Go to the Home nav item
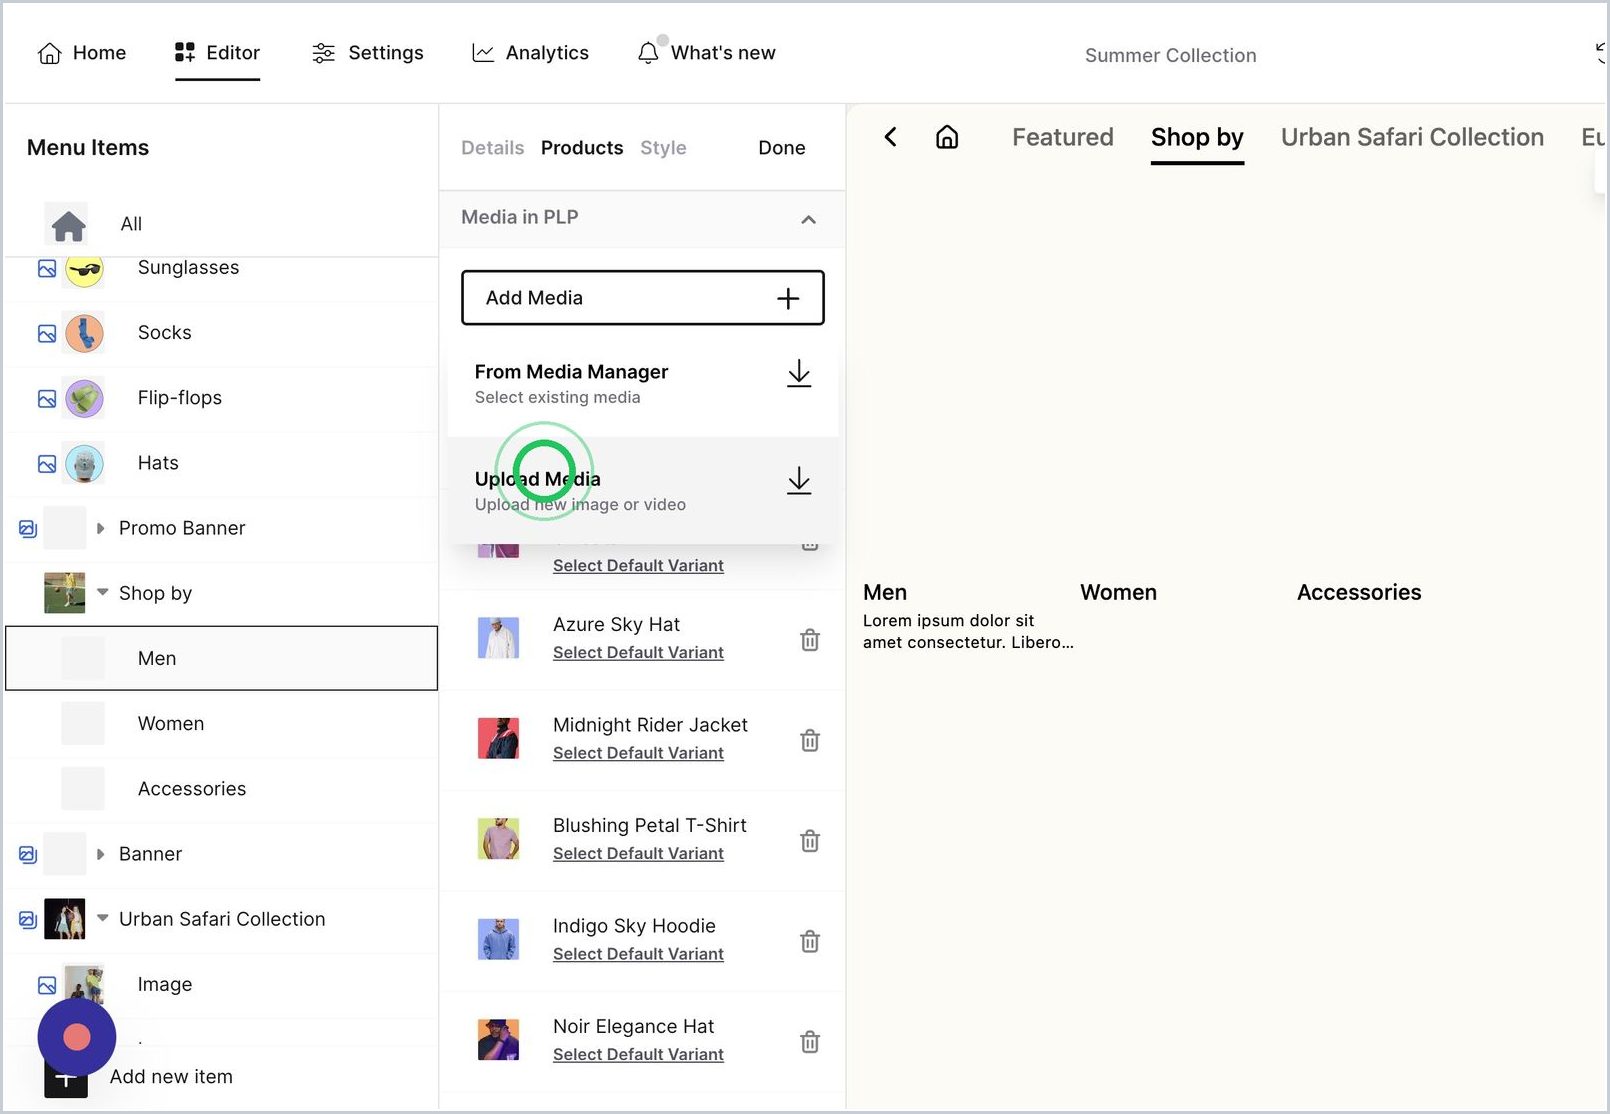This screenshot has width=1610, height=1114. (82, 53)
